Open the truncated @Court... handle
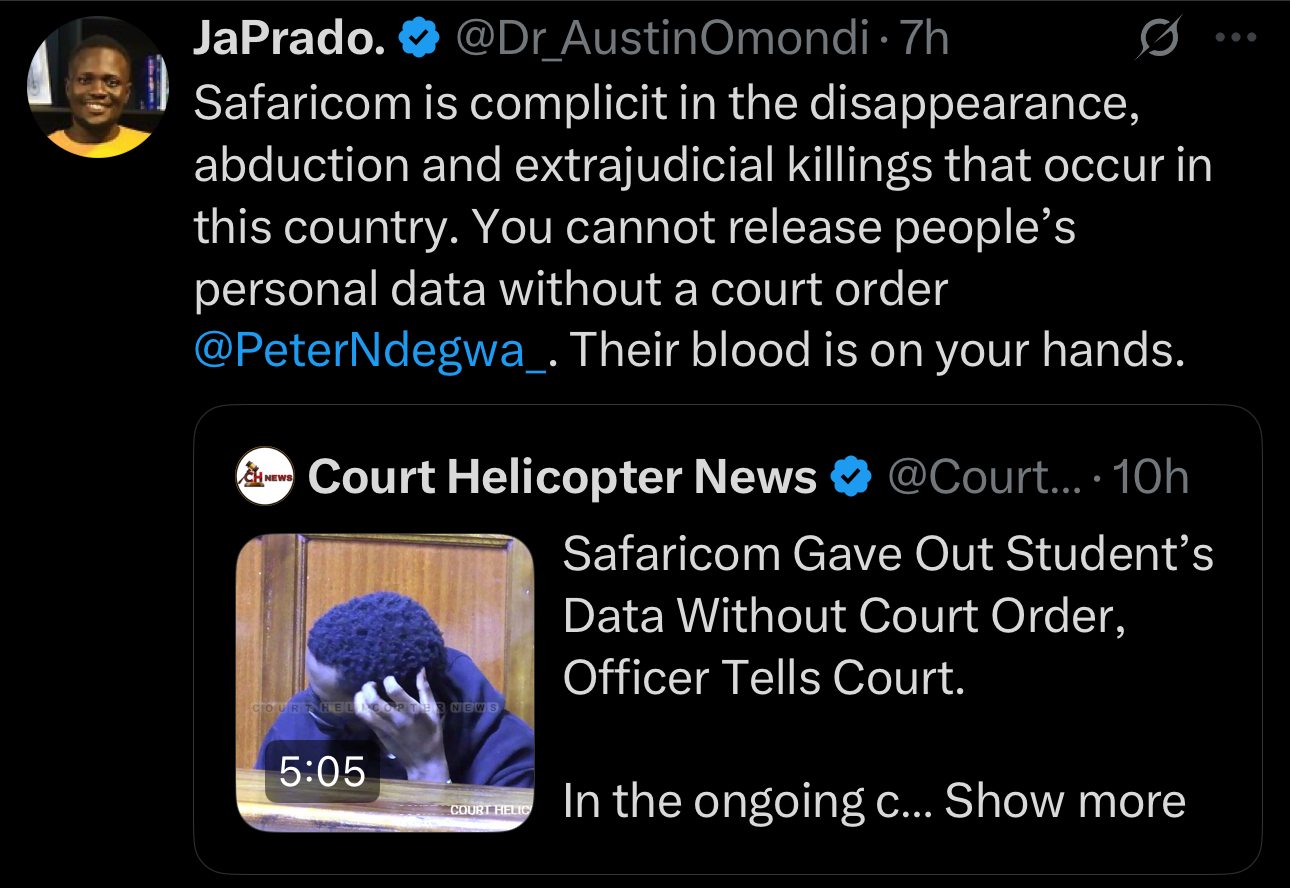The image size is (1290, 888). [984, 477]
